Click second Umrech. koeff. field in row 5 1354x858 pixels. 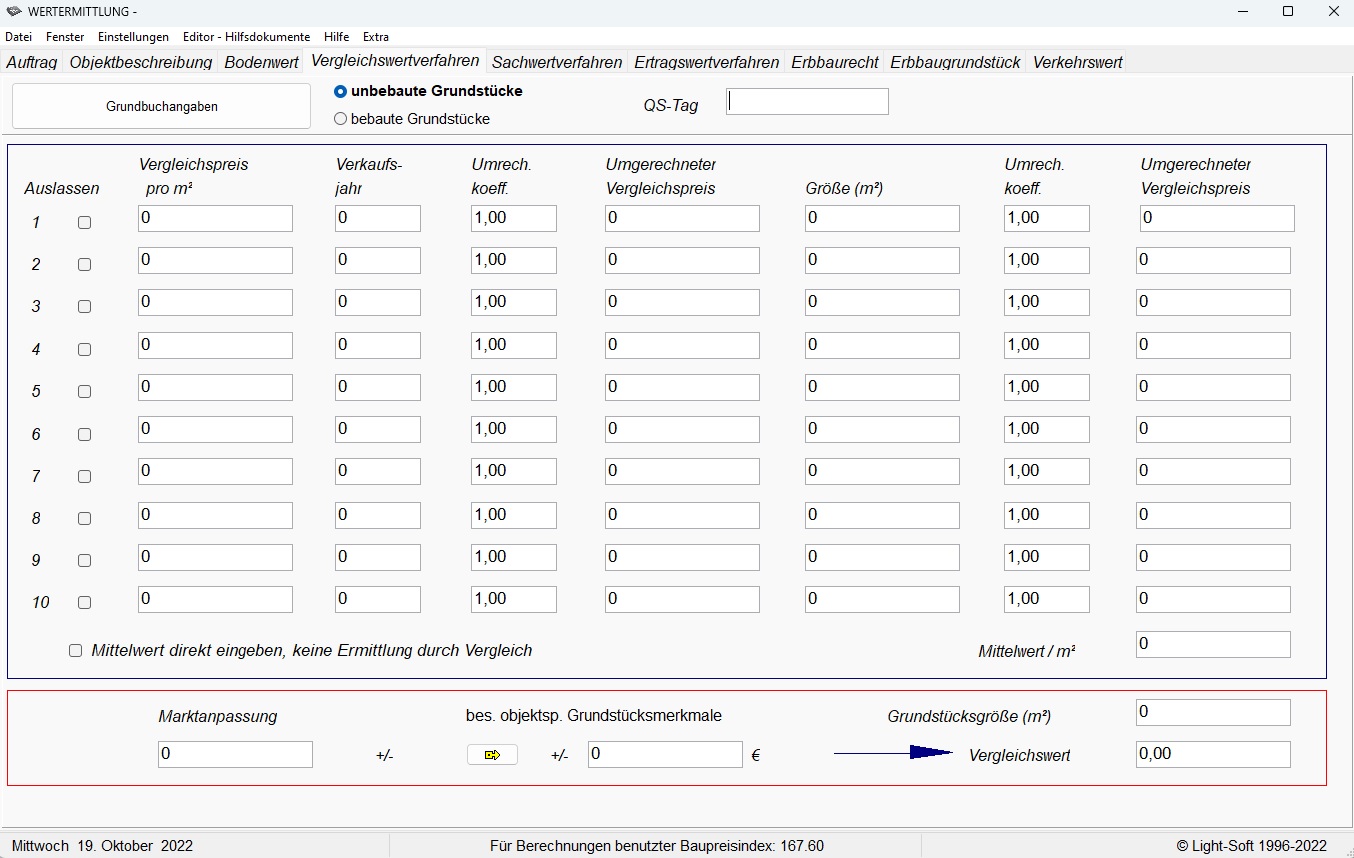tap(1047, 387)
